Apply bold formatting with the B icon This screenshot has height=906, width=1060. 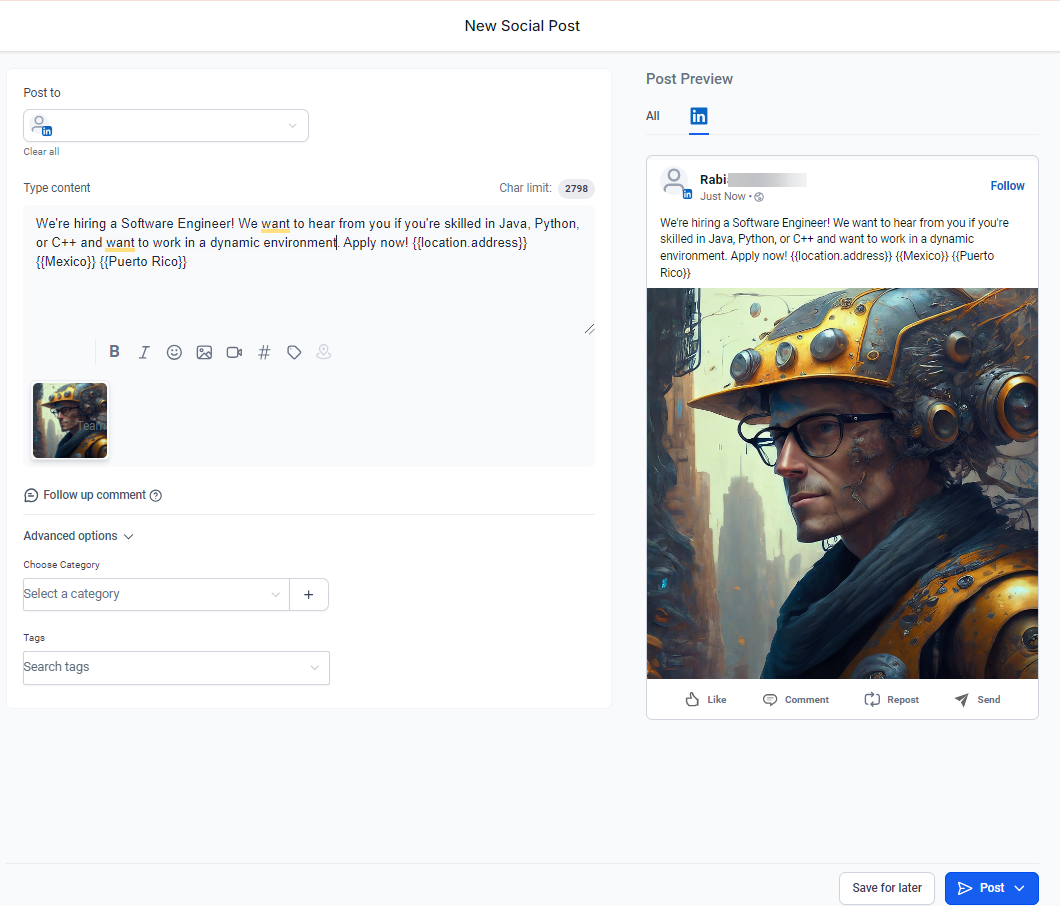pyautogui.click(x=114, y=352)
